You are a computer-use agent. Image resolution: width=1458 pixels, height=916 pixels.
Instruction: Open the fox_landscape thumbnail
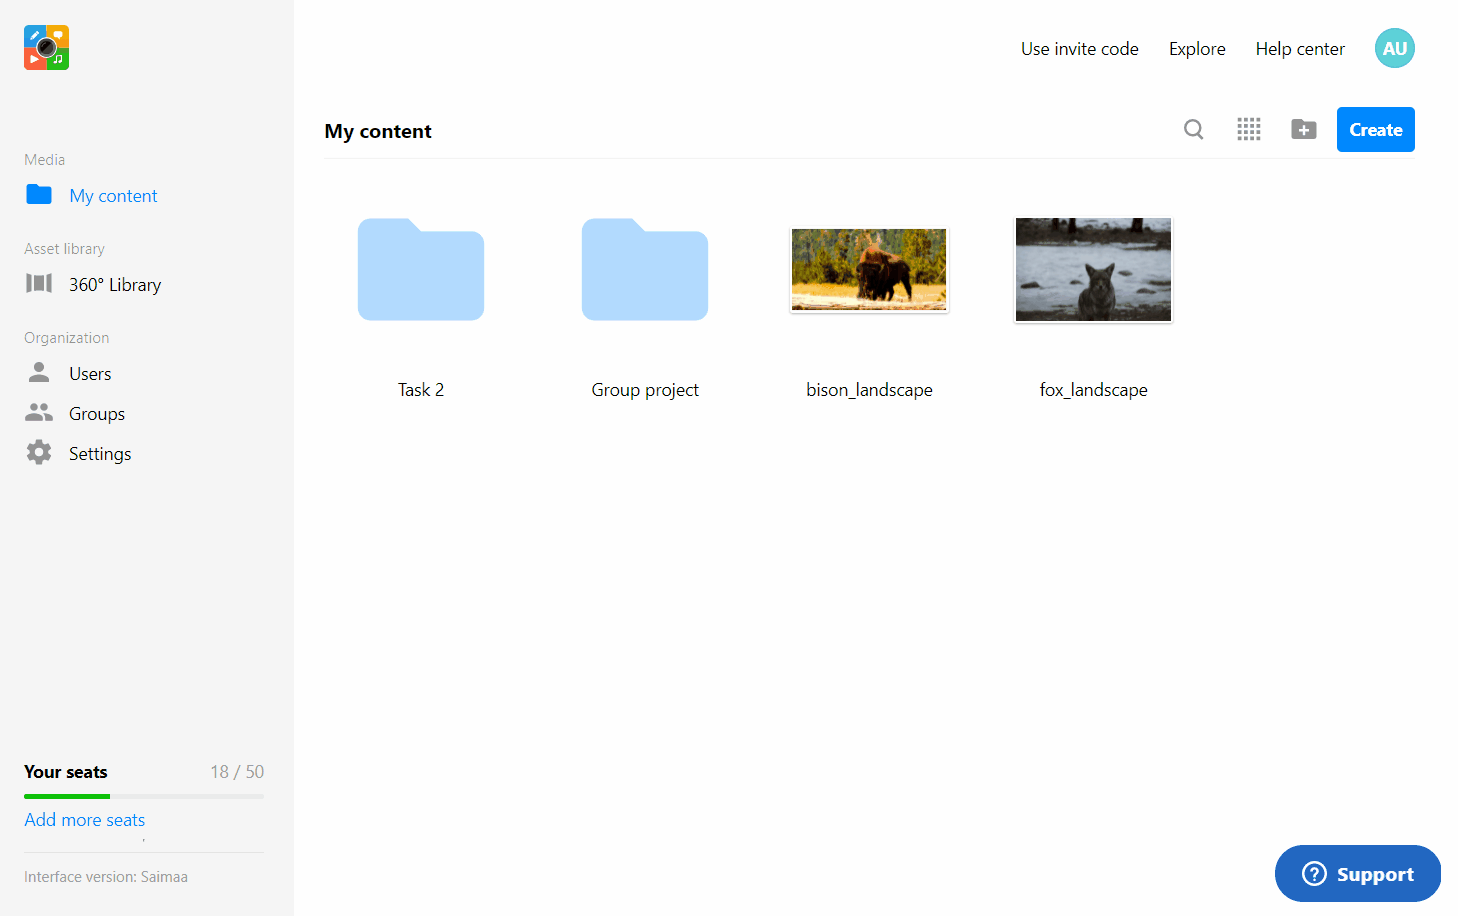click(1093, 270)
